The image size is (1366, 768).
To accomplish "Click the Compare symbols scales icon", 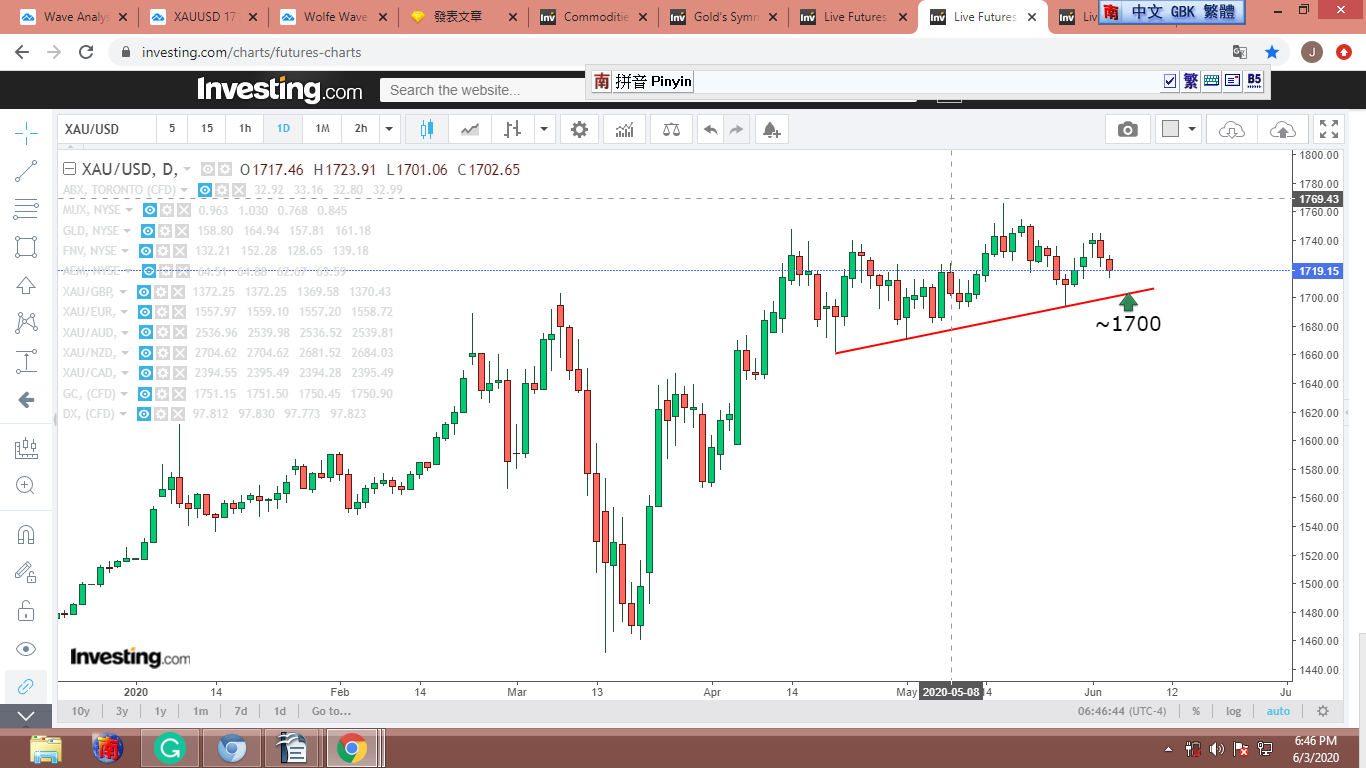I will [x=670, y=129].
